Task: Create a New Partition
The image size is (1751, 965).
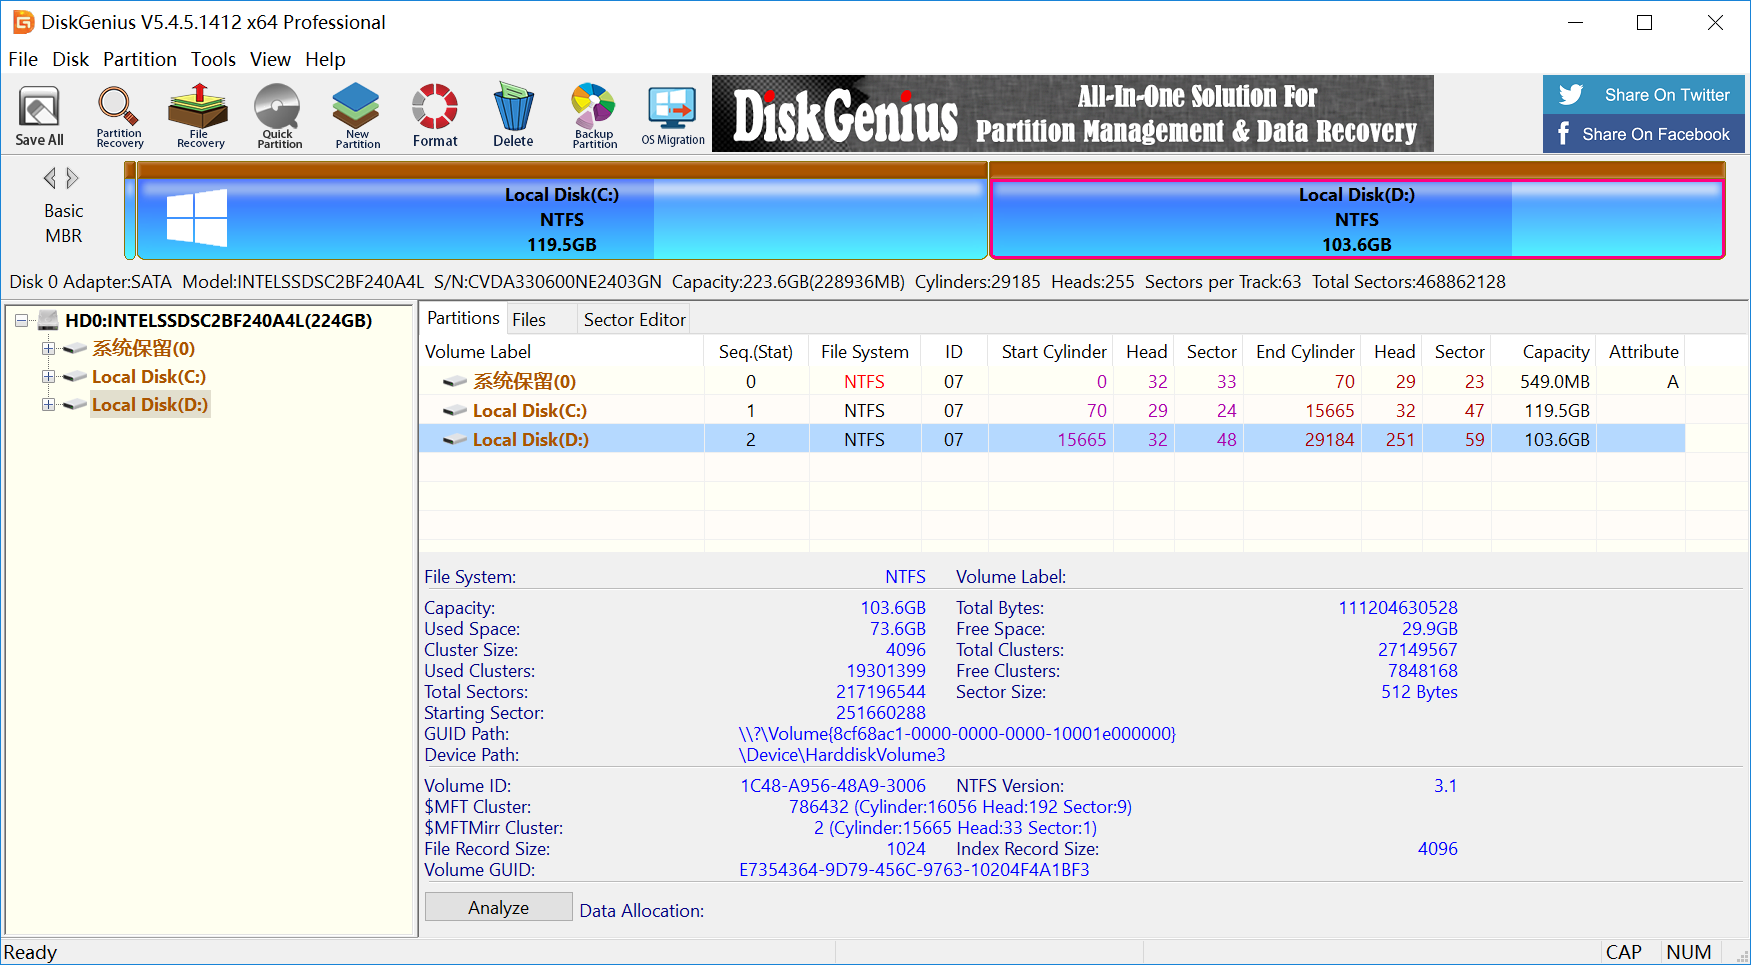Action: [x=357, y=115]
